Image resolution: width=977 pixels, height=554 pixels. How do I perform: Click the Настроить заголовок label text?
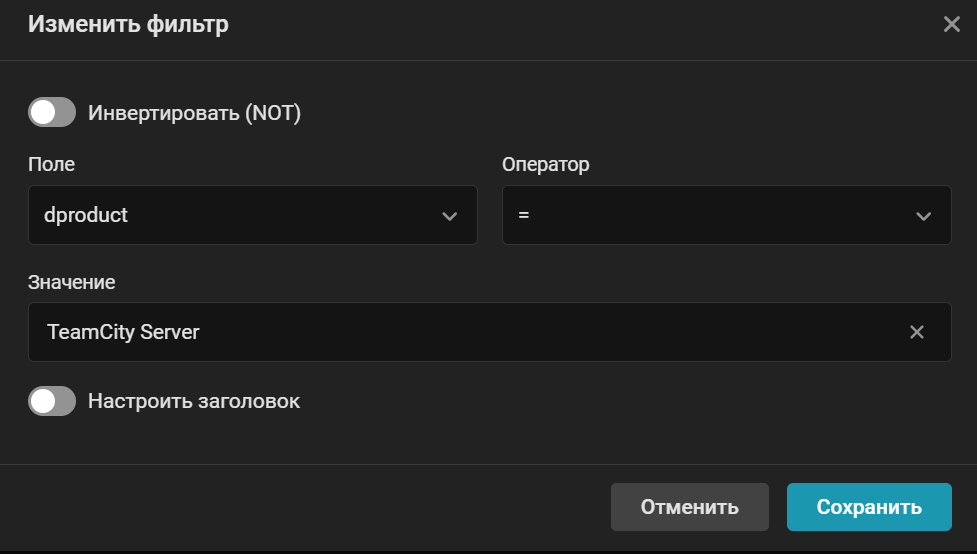194,401
